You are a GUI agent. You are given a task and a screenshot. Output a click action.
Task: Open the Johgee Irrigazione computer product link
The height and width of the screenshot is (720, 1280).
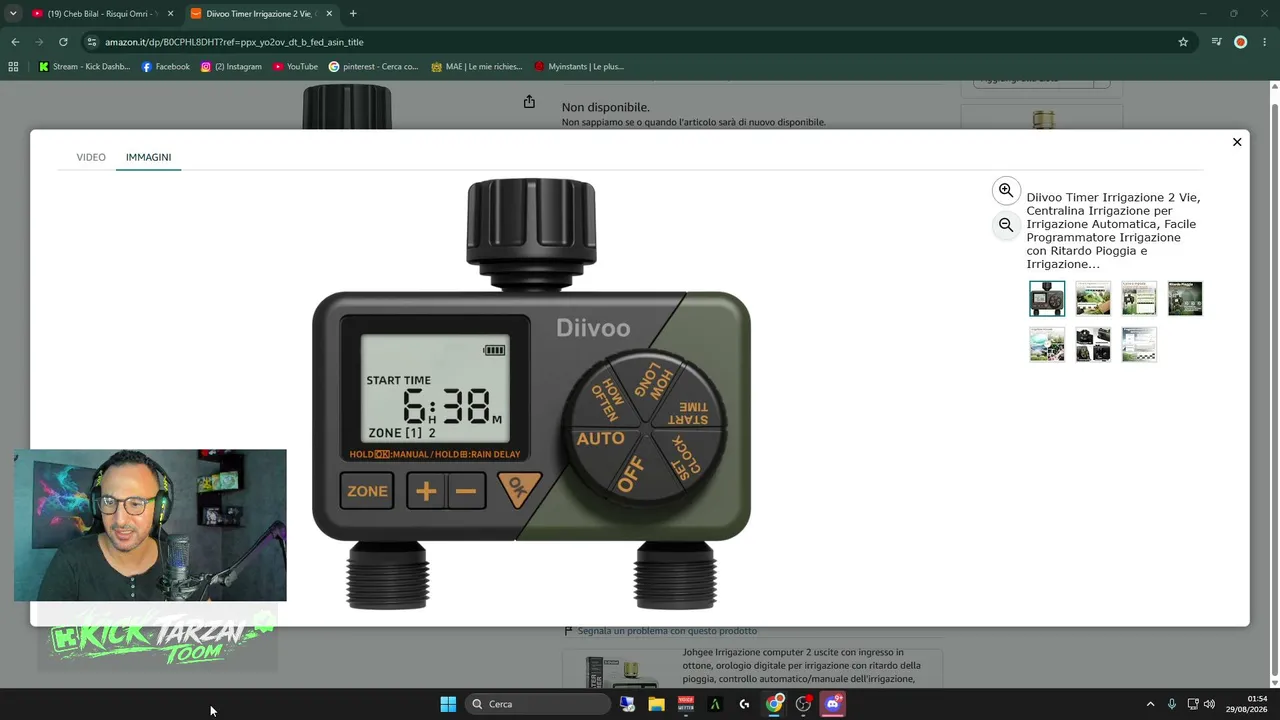[801, 665]
